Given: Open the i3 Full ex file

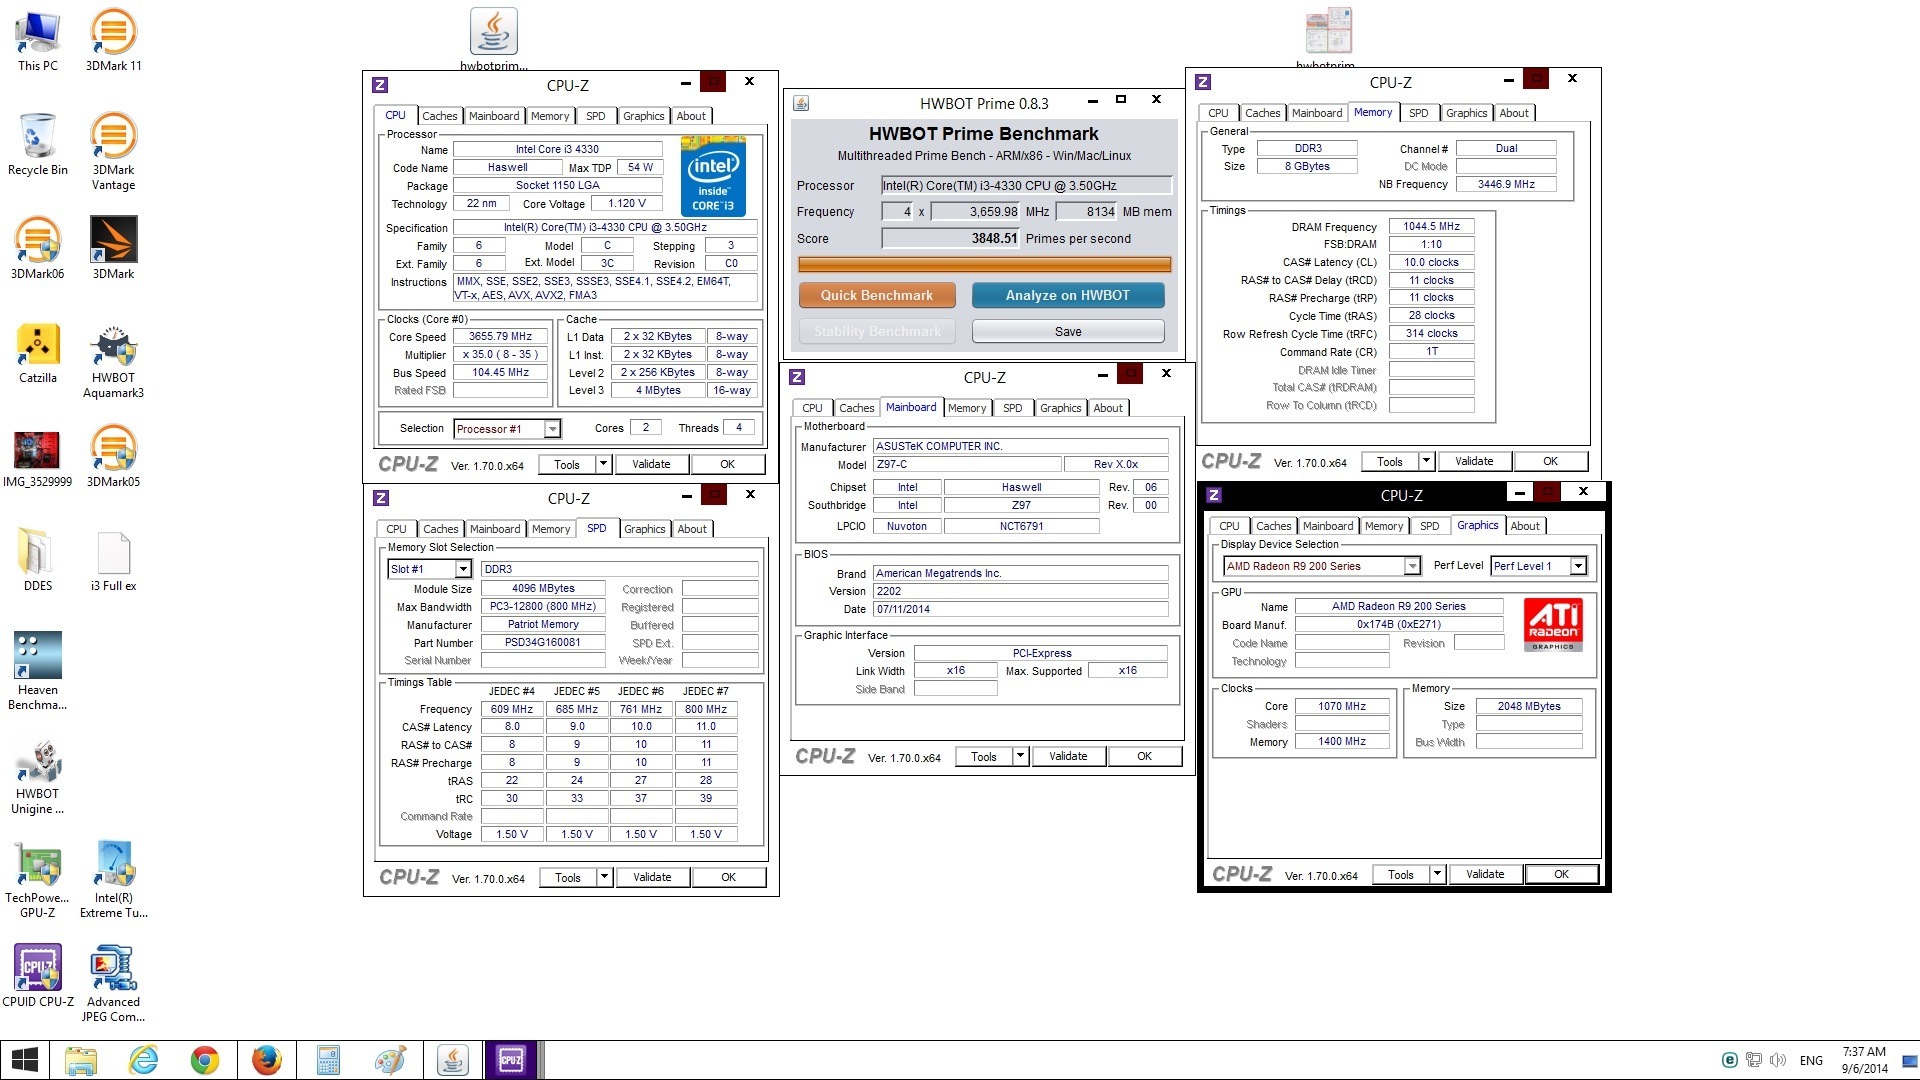Looking at the screenshot, I should coord(113,560).
